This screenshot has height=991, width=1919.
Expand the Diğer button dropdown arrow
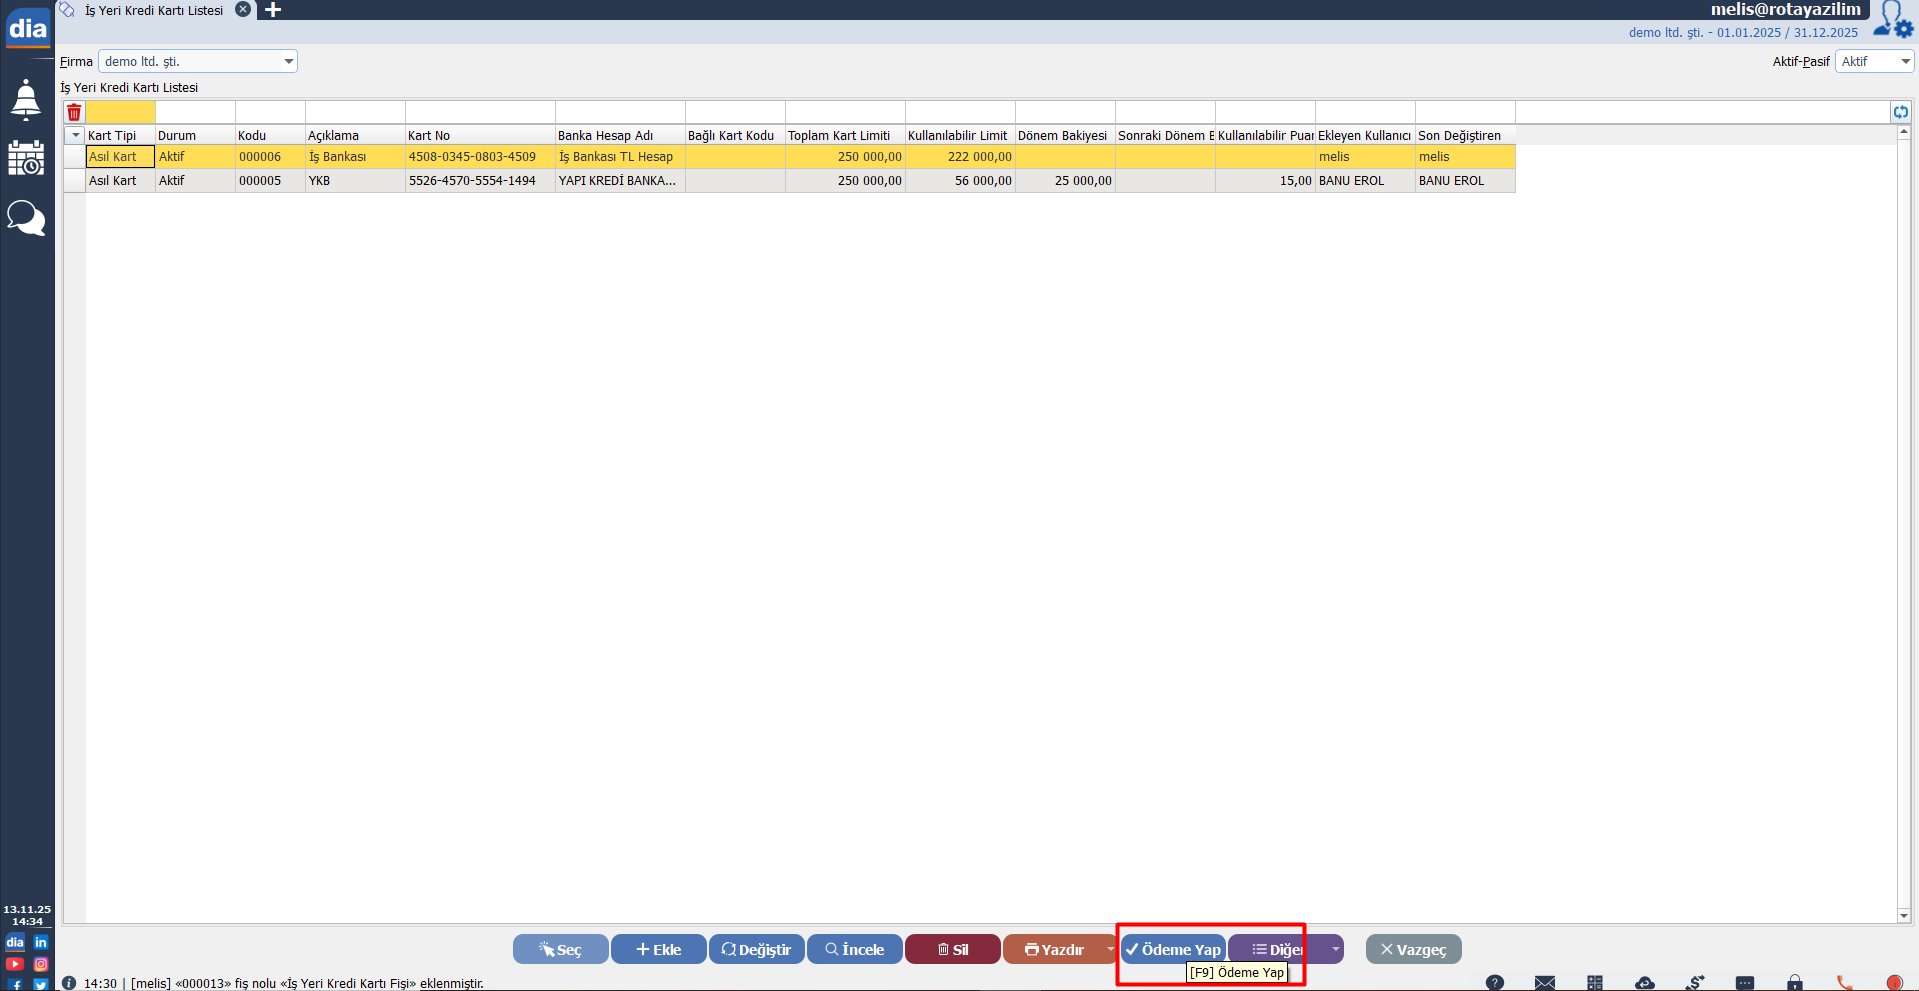coord(1335,949)
